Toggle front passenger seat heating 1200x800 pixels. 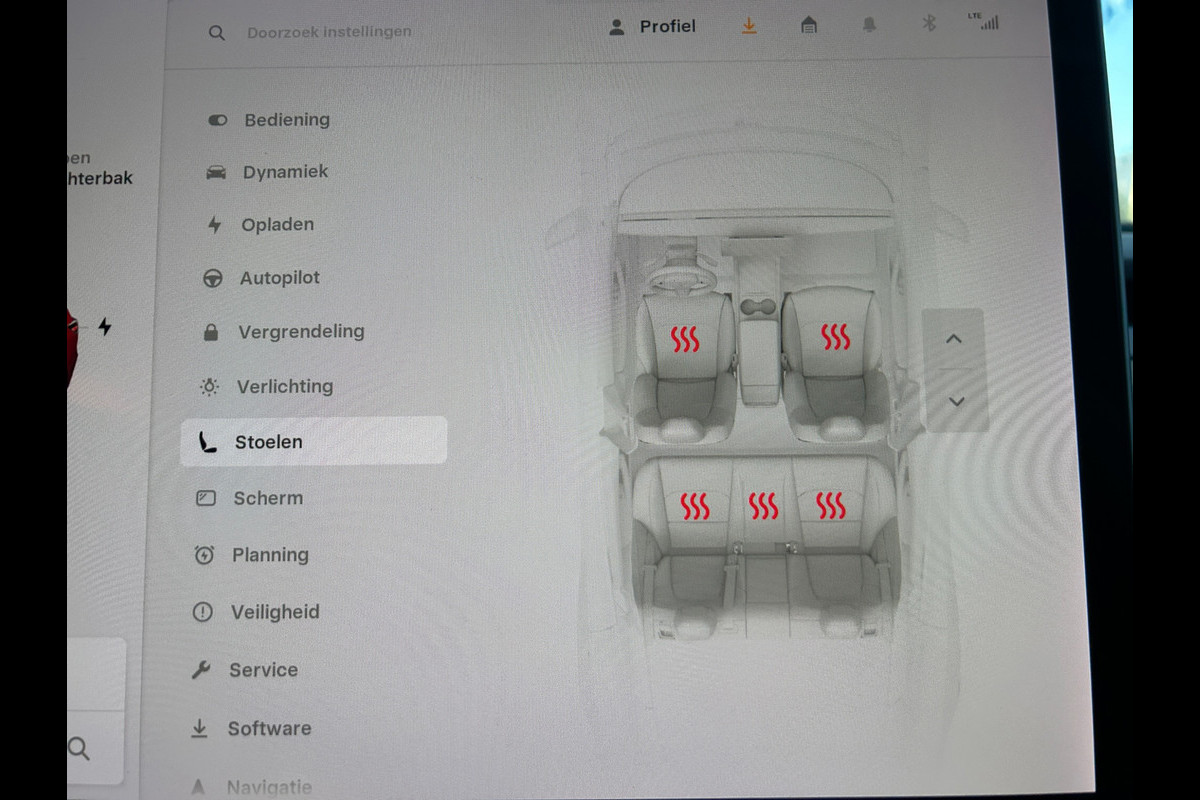[x=835, y=337]
